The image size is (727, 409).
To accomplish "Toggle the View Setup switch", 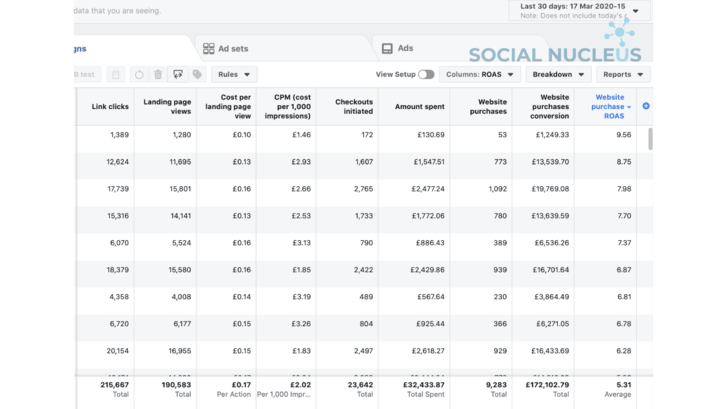I will pyautogui.click(x=426, y=74).
